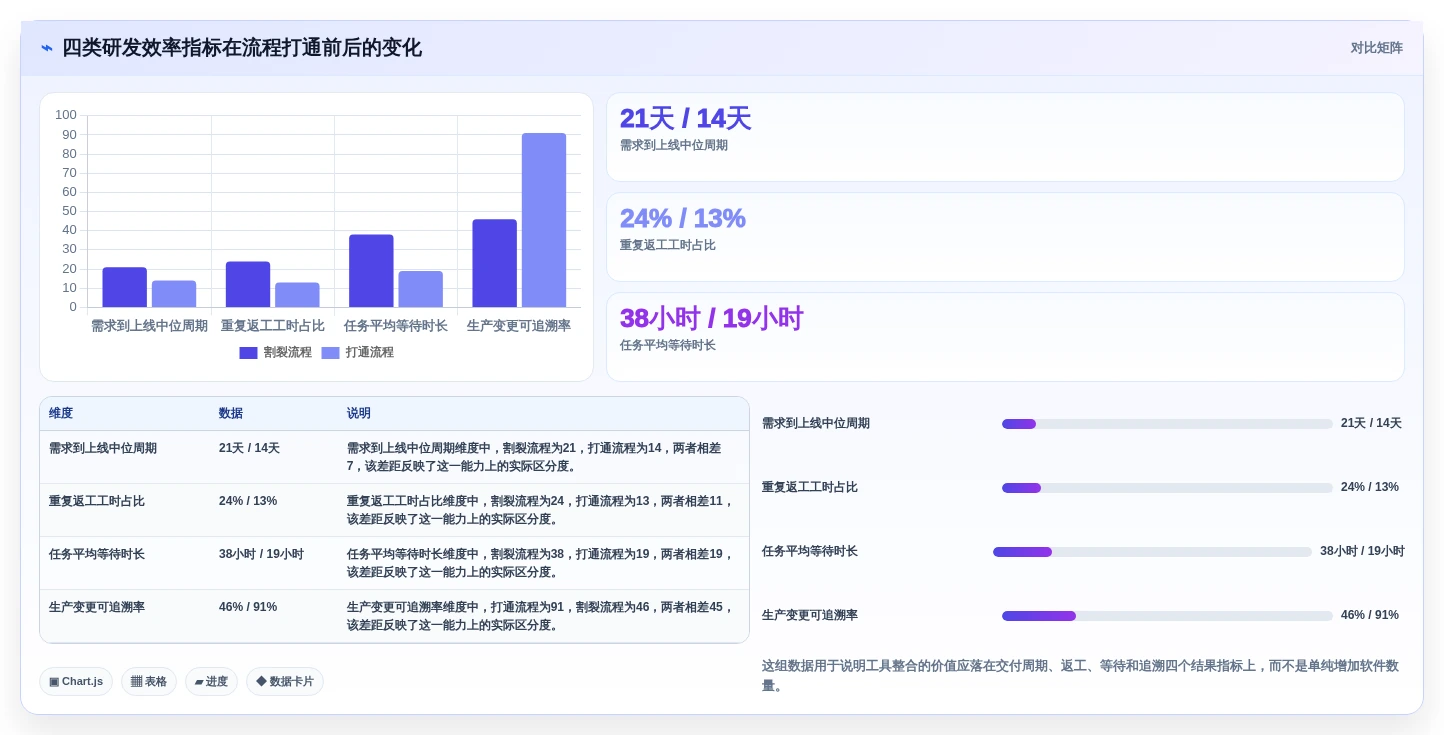
Task: Click the tallest 打通流程 bar for 生产变更可追溯率
Action: click(544, 220)
